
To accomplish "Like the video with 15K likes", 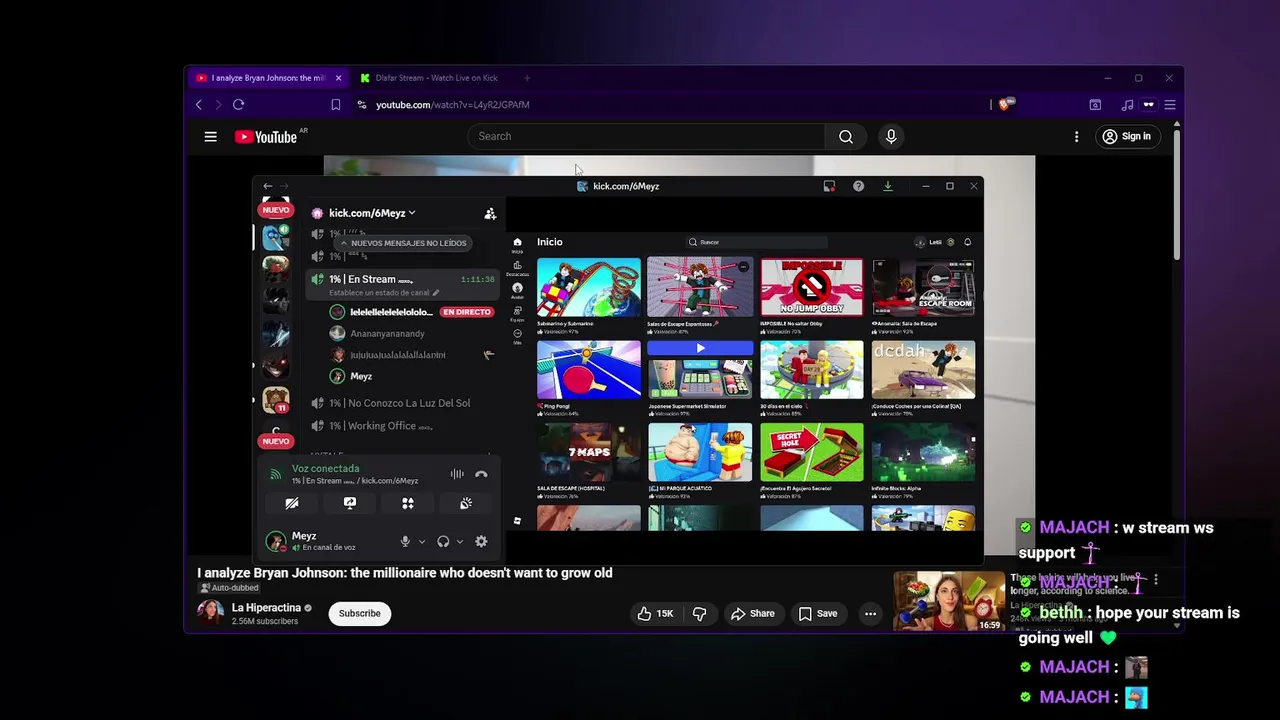I will [x=655, y=613].
